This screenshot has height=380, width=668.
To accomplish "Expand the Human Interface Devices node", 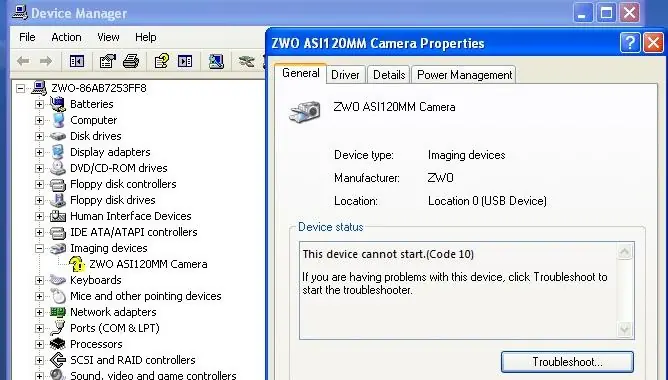I will 39,216.
